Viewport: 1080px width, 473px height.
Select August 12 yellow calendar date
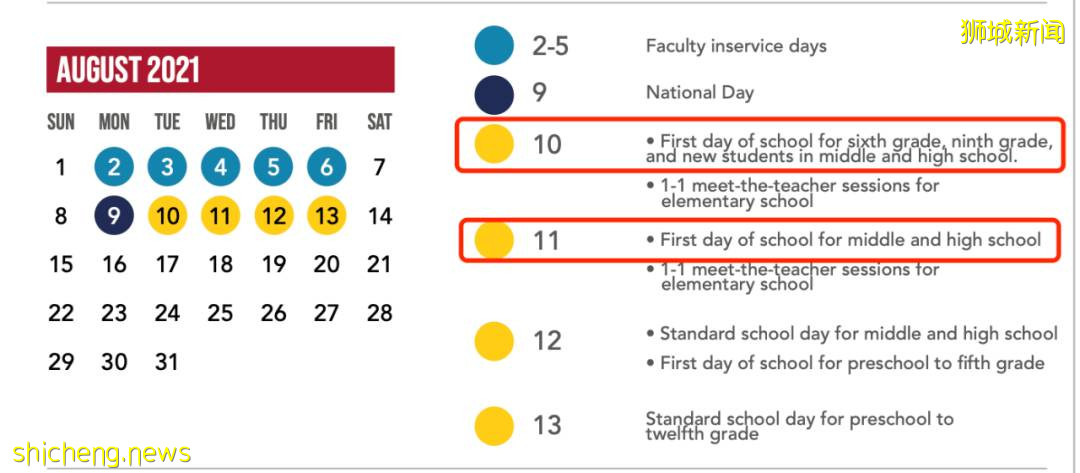273,215
